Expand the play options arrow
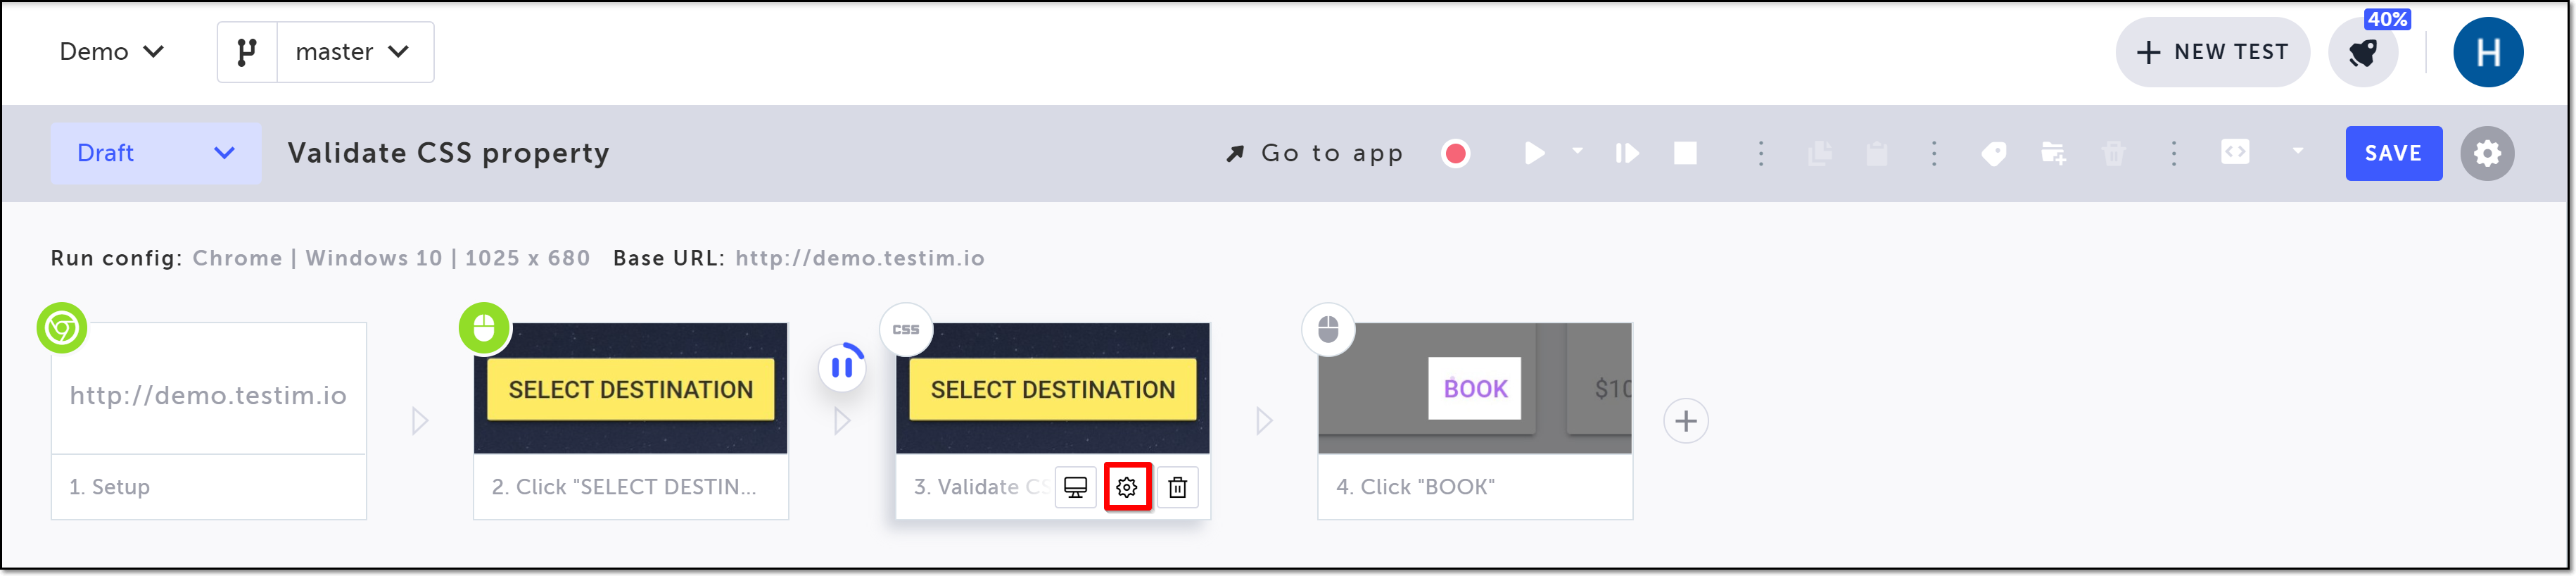 [x=1578, y=151]
